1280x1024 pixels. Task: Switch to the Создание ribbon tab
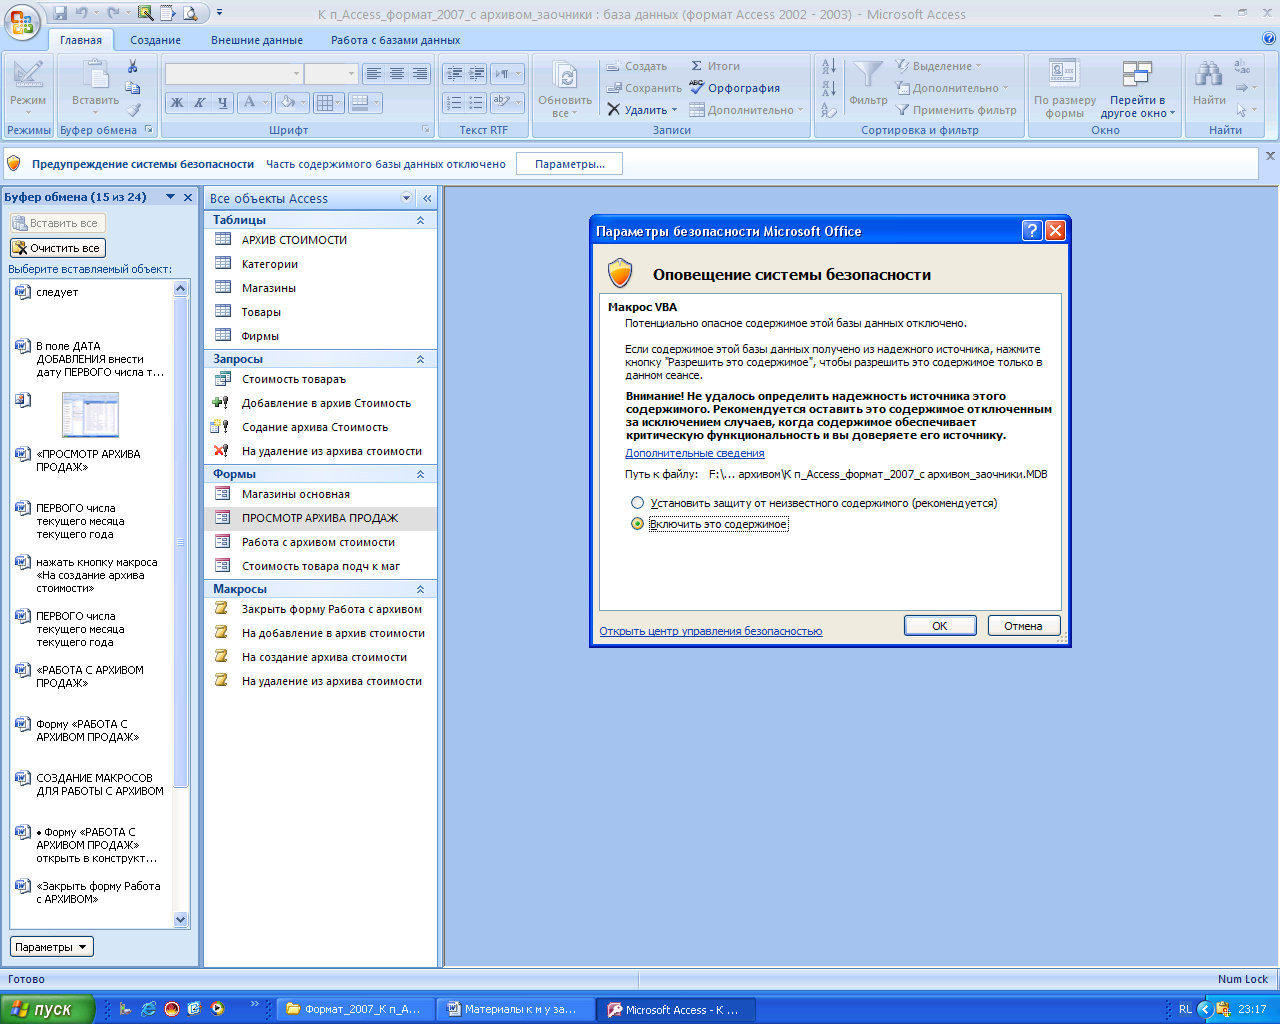point(155,40)
